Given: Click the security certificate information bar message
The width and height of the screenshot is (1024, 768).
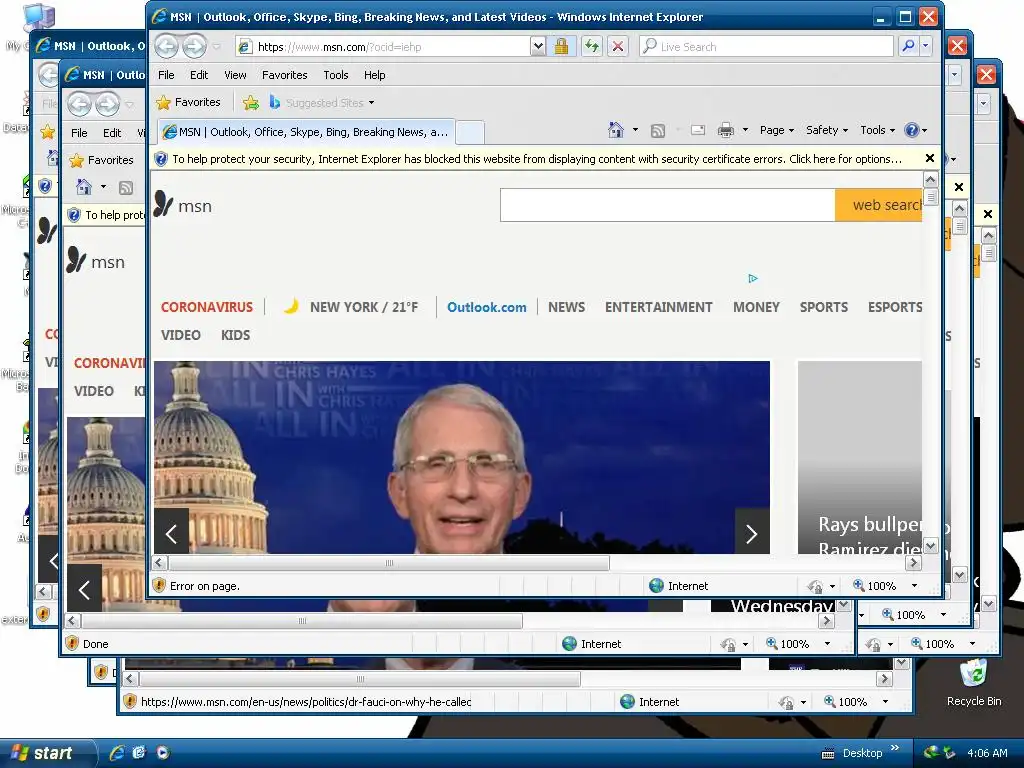Looking at the screenshot, I should (x=537, y=159).
